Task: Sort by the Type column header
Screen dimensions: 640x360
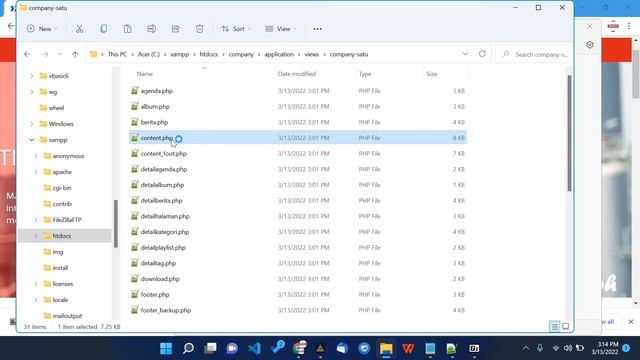Action: [x=365, y=74]
